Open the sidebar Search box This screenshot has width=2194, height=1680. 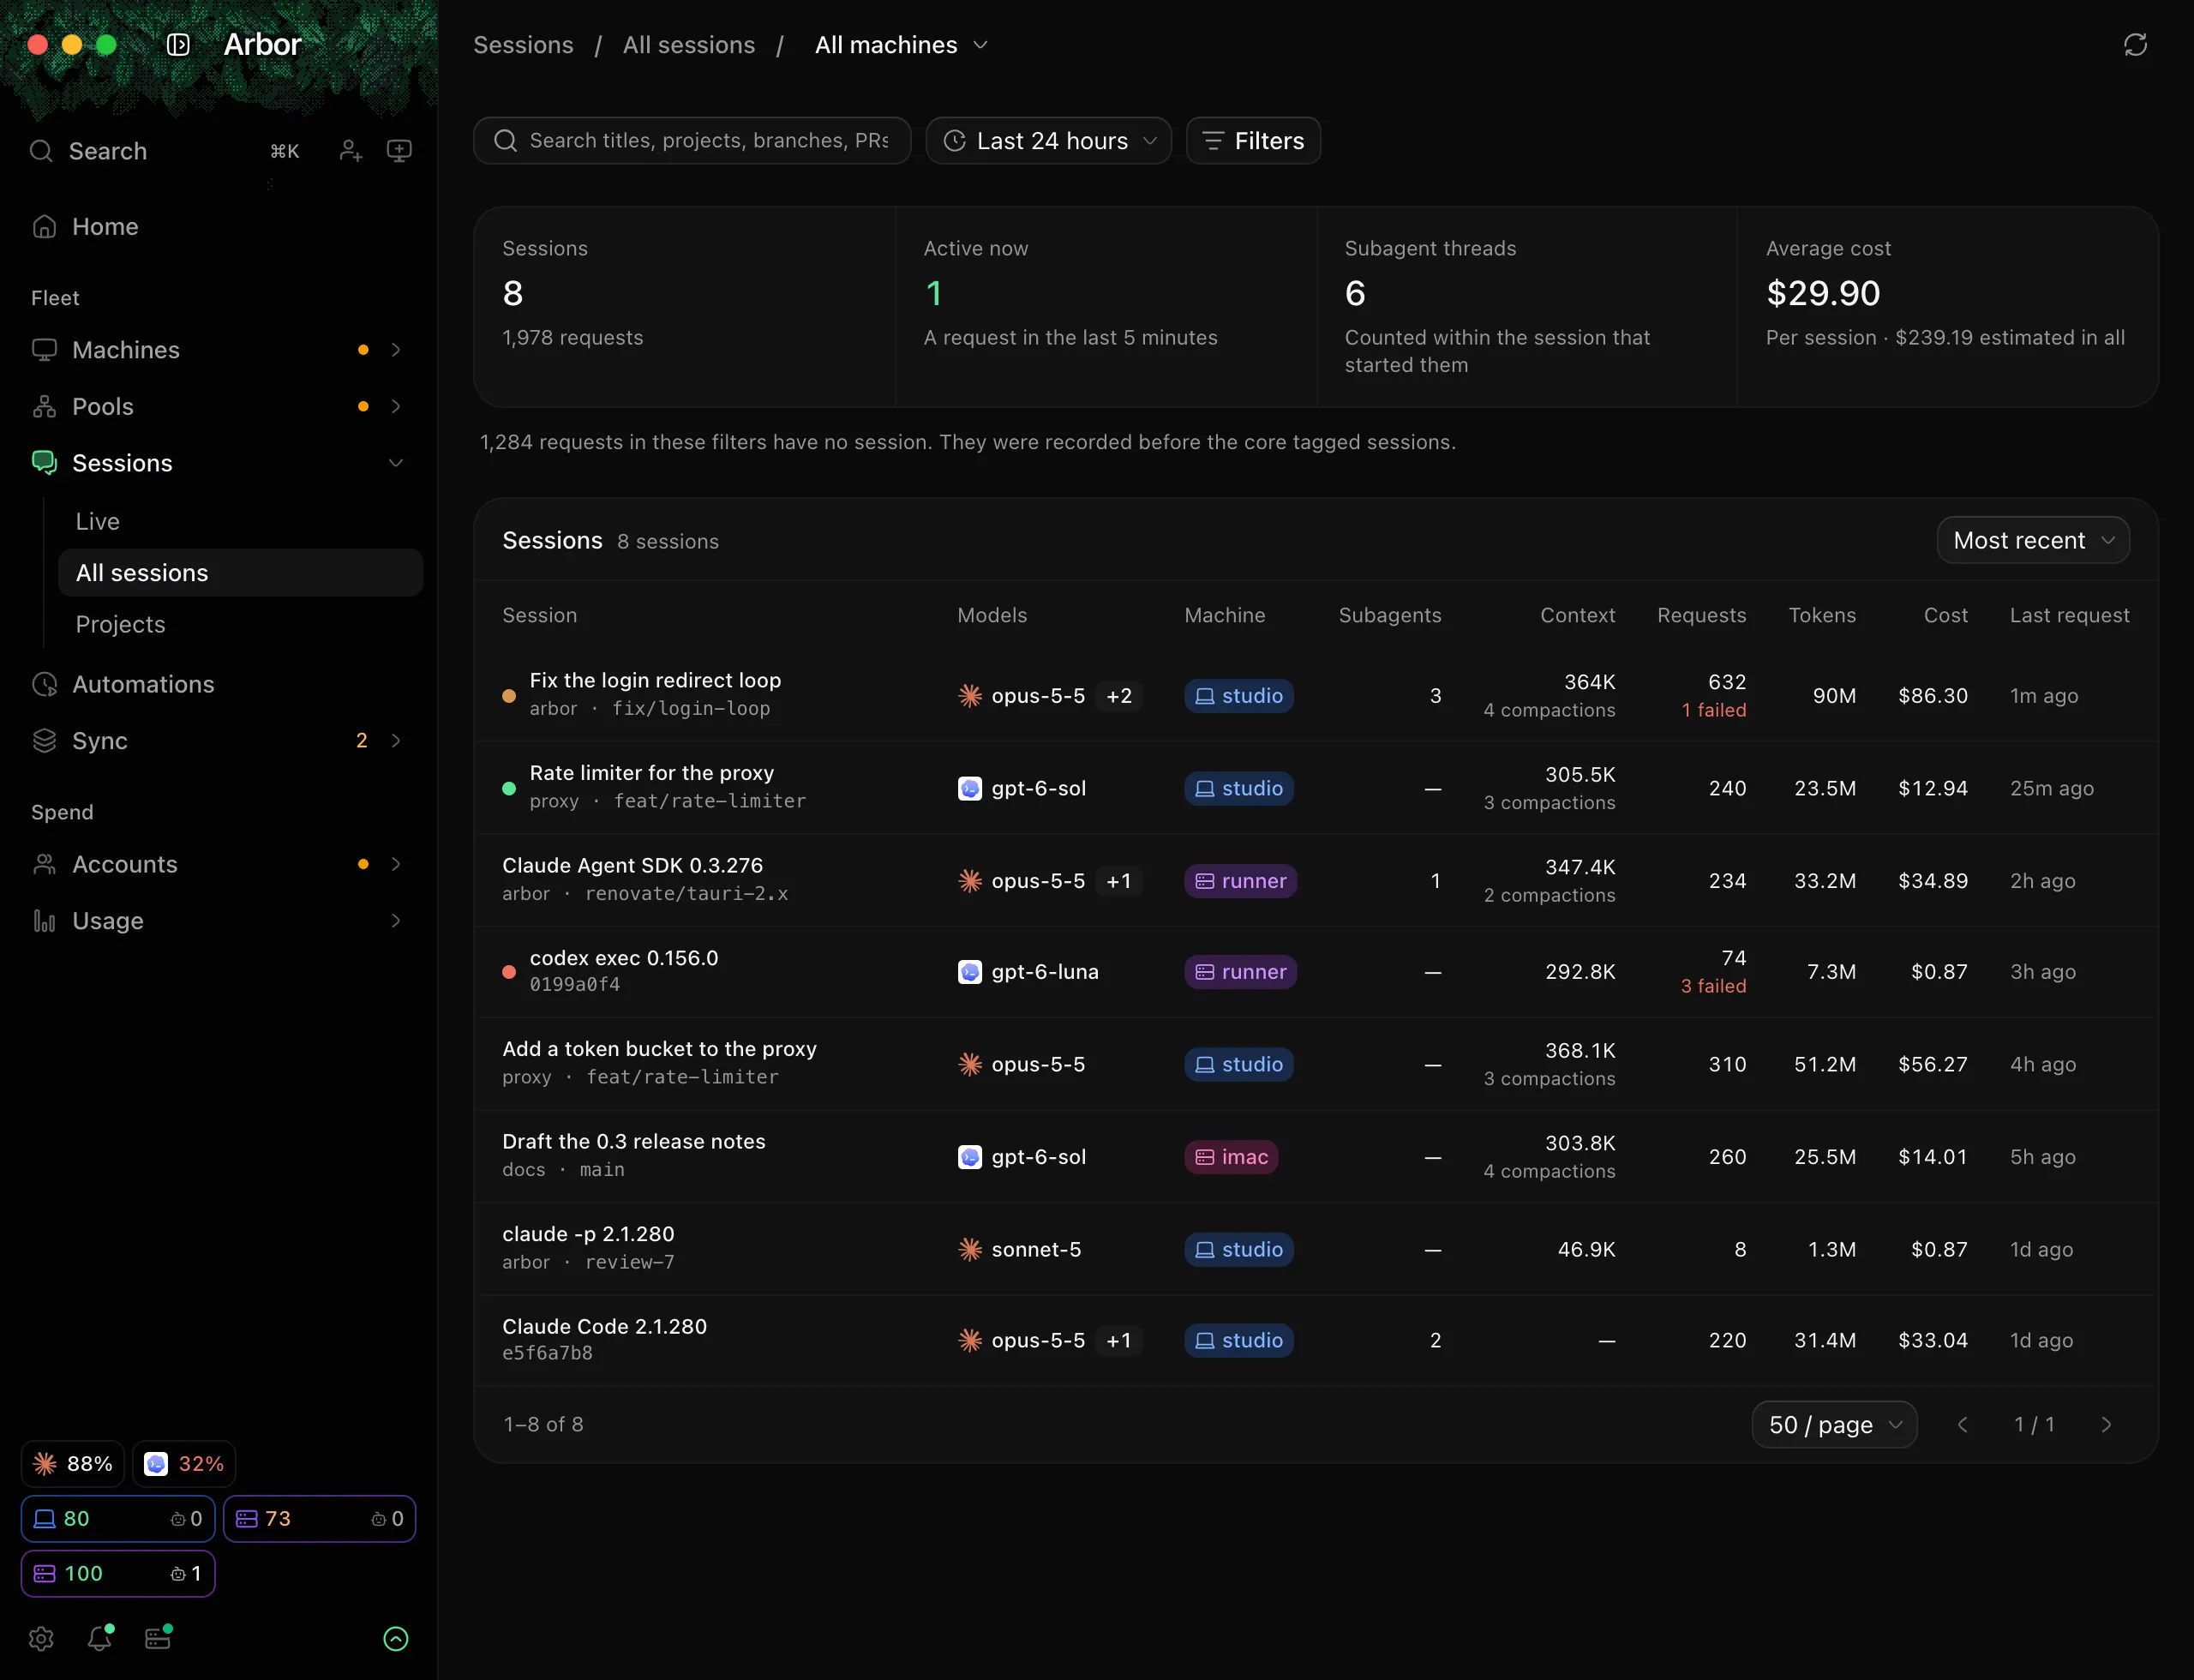[165, 151]
